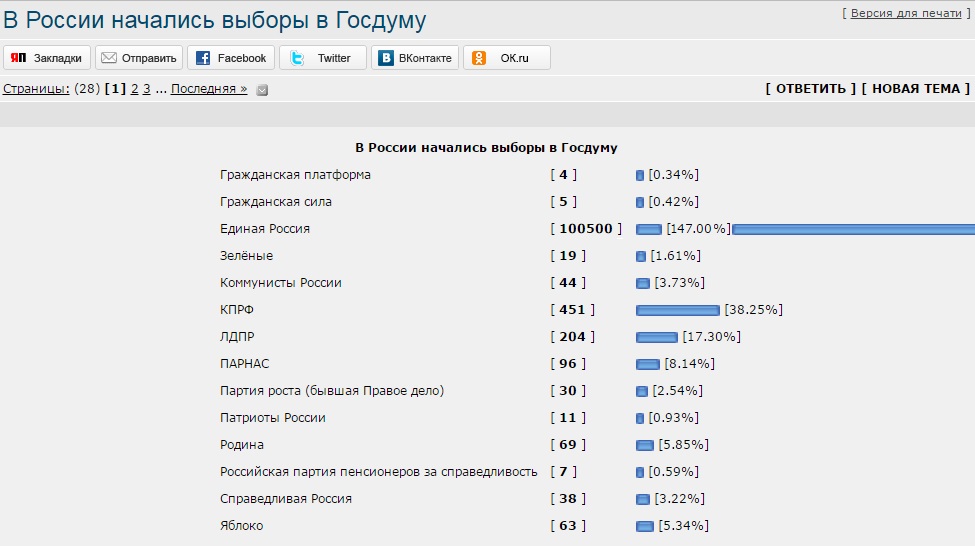Screen dimensions: 975x546
Task: Share via the OK.ru icon
Action: point(479,58)
